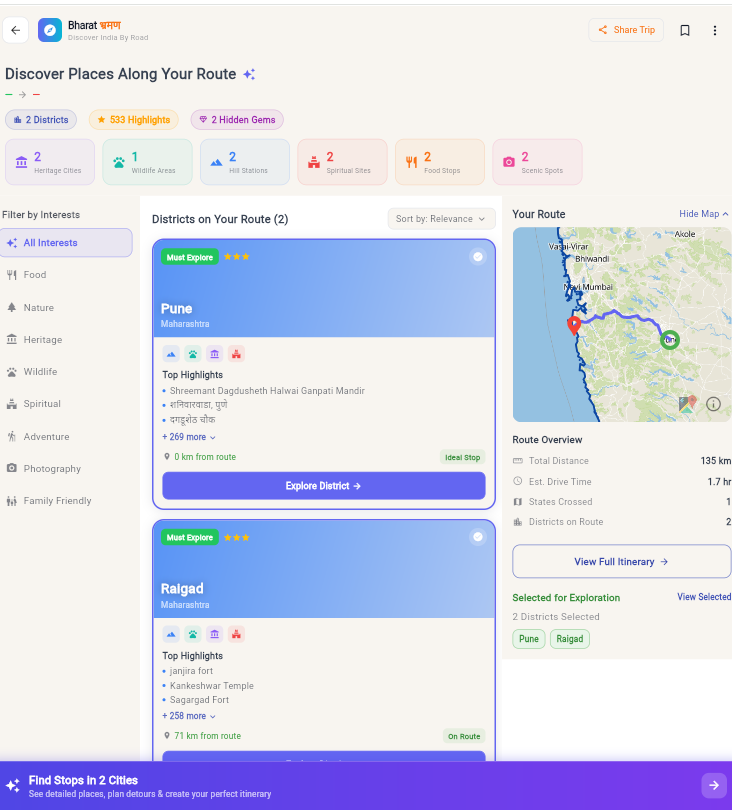Click the Food Stops cutlery icon

pos(411,162)
